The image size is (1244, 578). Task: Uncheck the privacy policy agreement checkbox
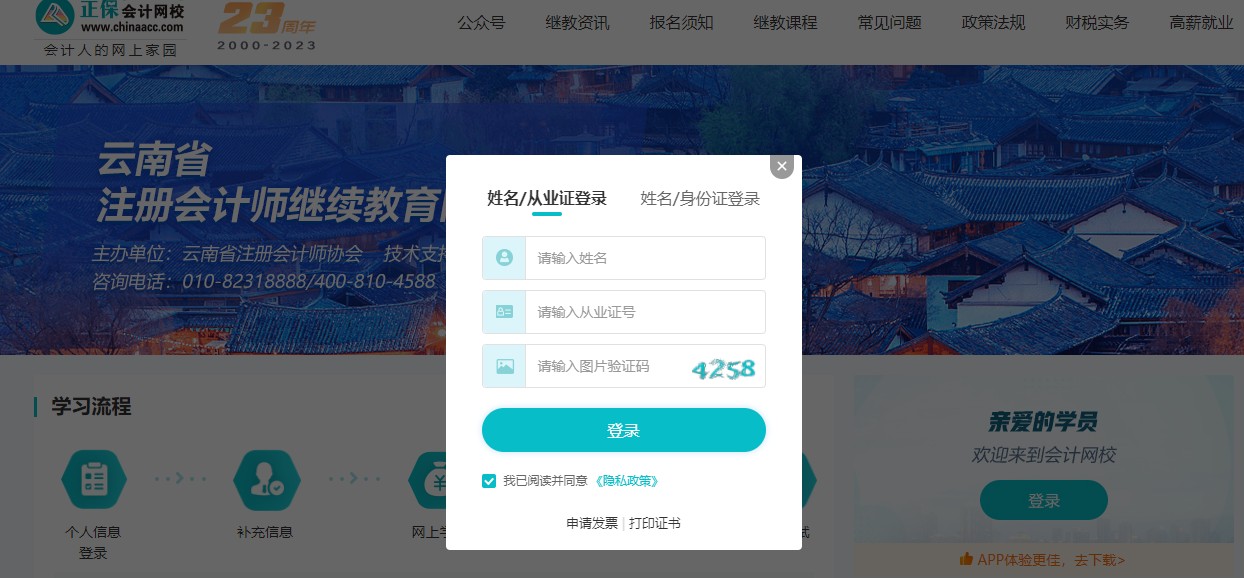[489, 481]
